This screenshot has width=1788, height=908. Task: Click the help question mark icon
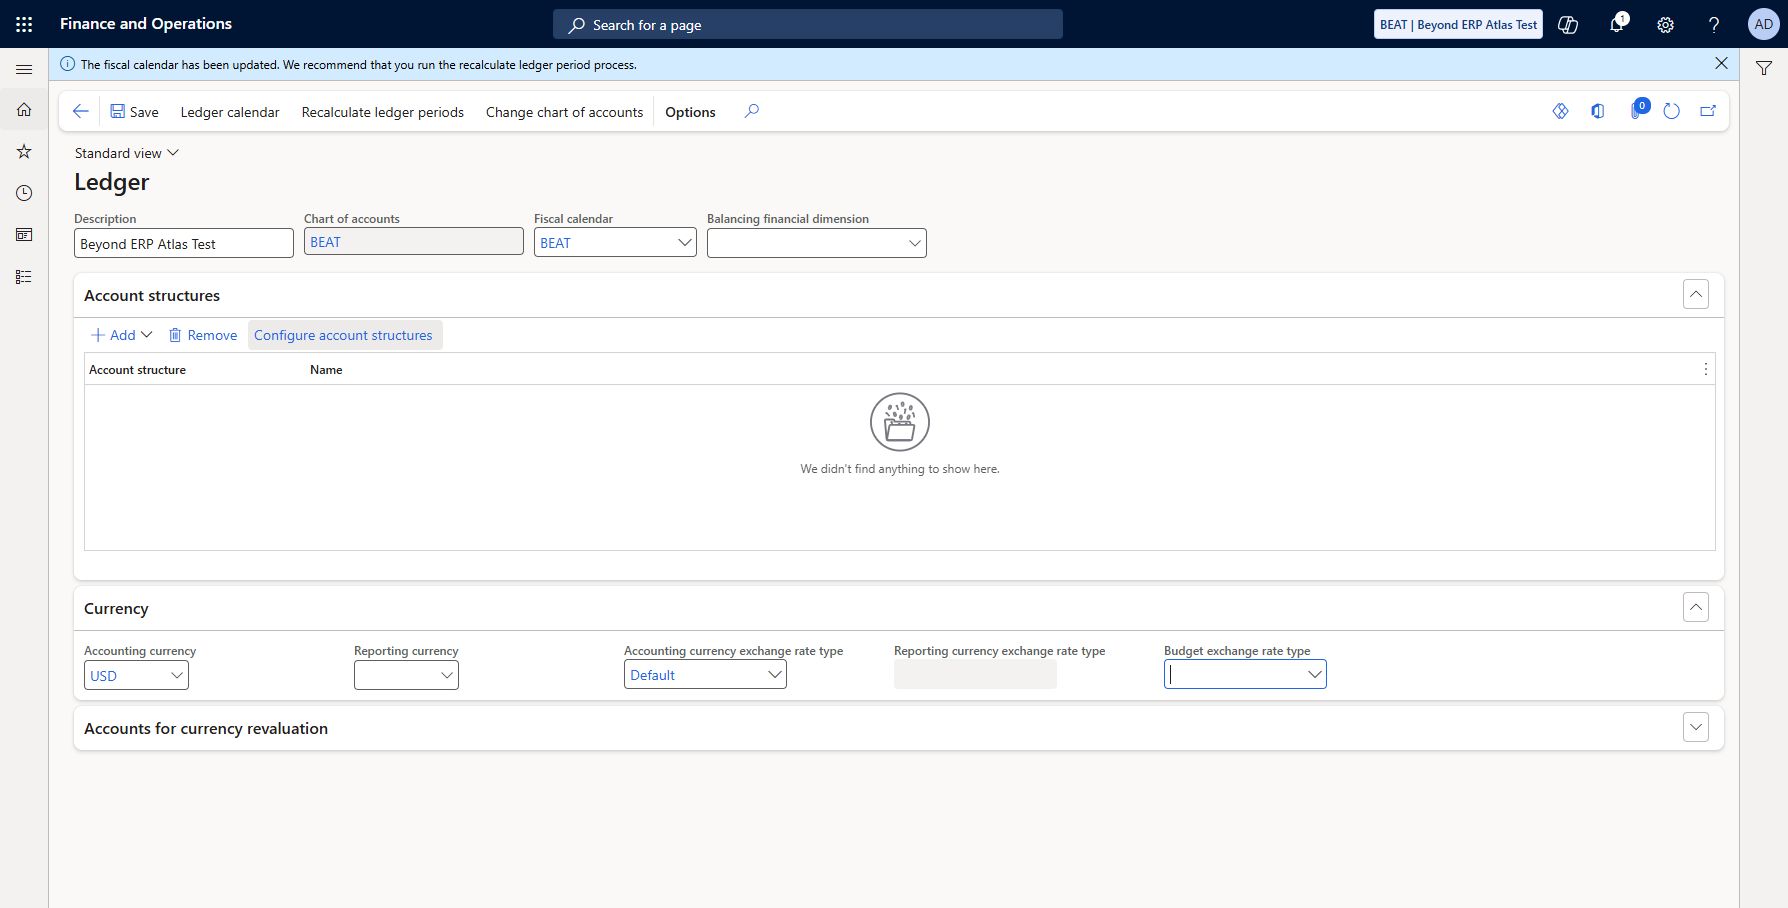click(1714, 25)
